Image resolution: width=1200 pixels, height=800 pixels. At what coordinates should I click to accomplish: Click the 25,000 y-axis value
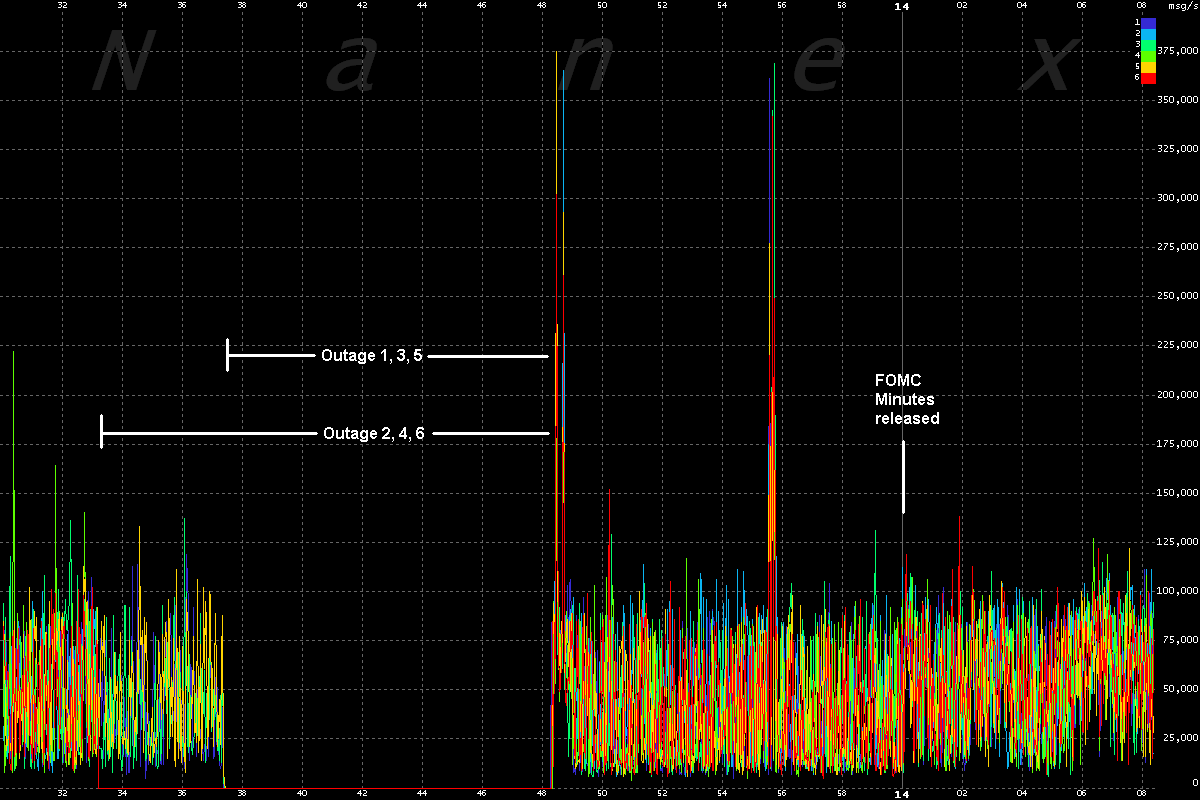pos(1181,737)
